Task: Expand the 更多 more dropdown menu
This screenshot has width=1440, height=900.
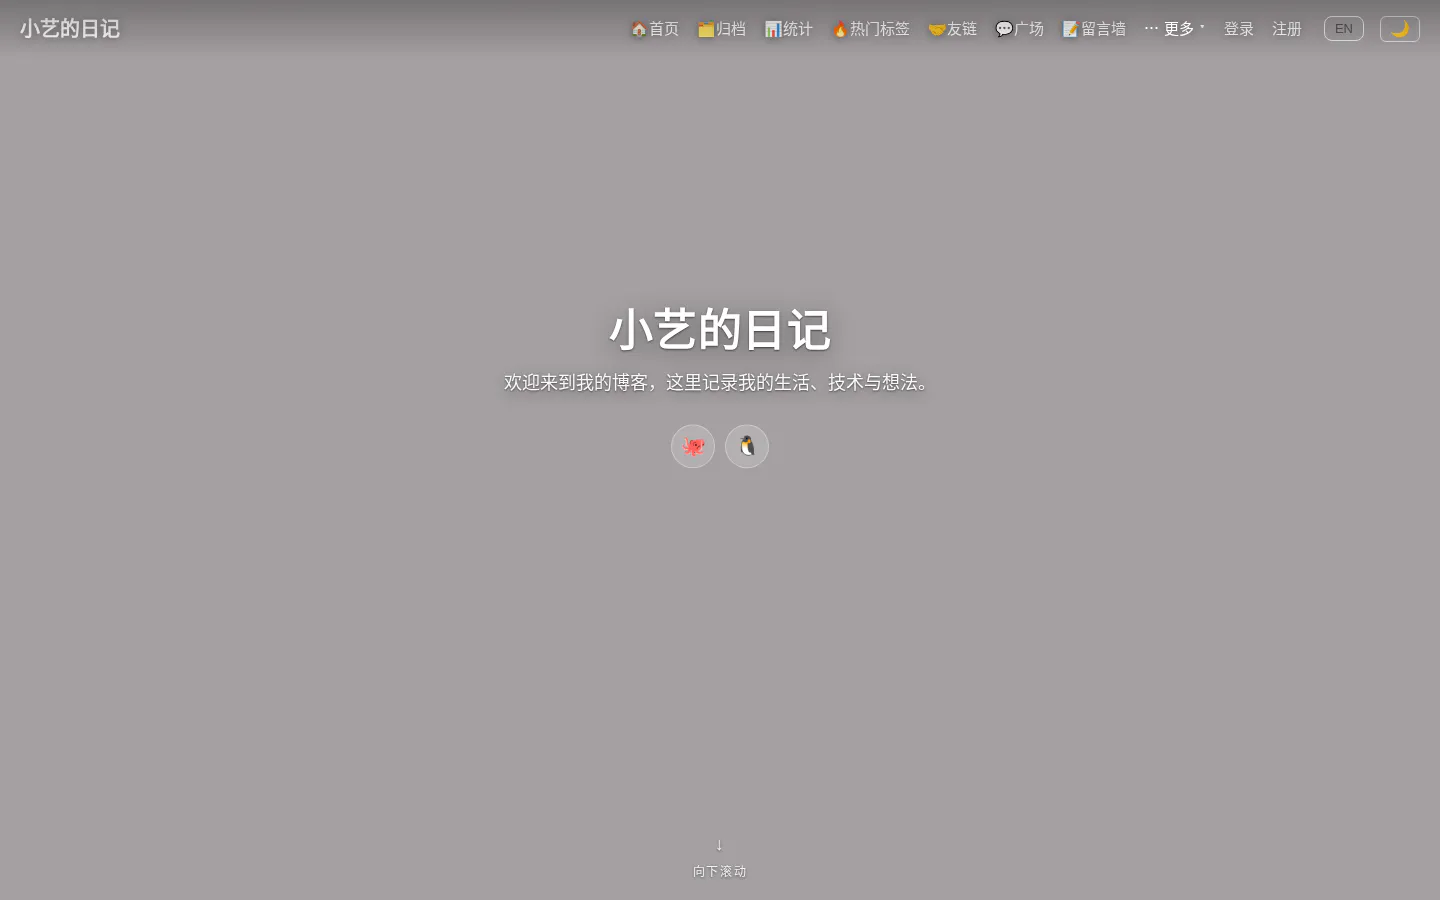Action: coord(1174,29)
